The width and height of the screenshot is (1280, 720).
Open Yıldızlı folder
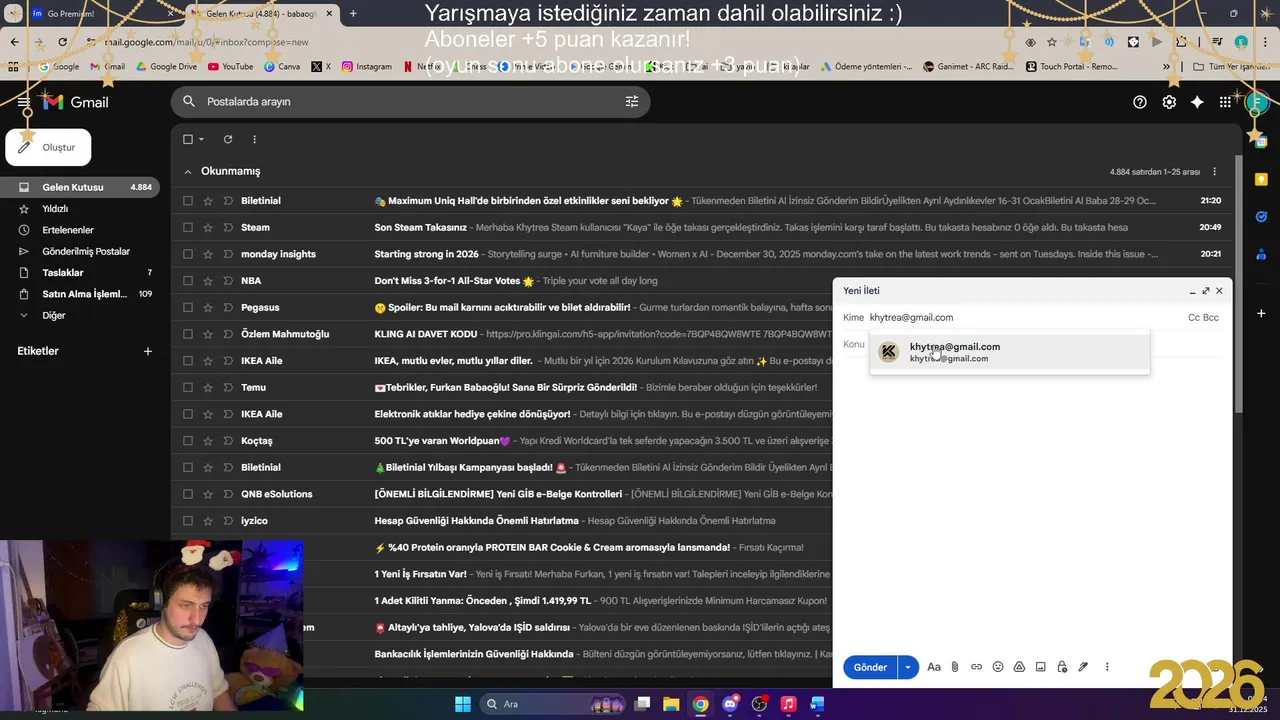click(80, 209)
